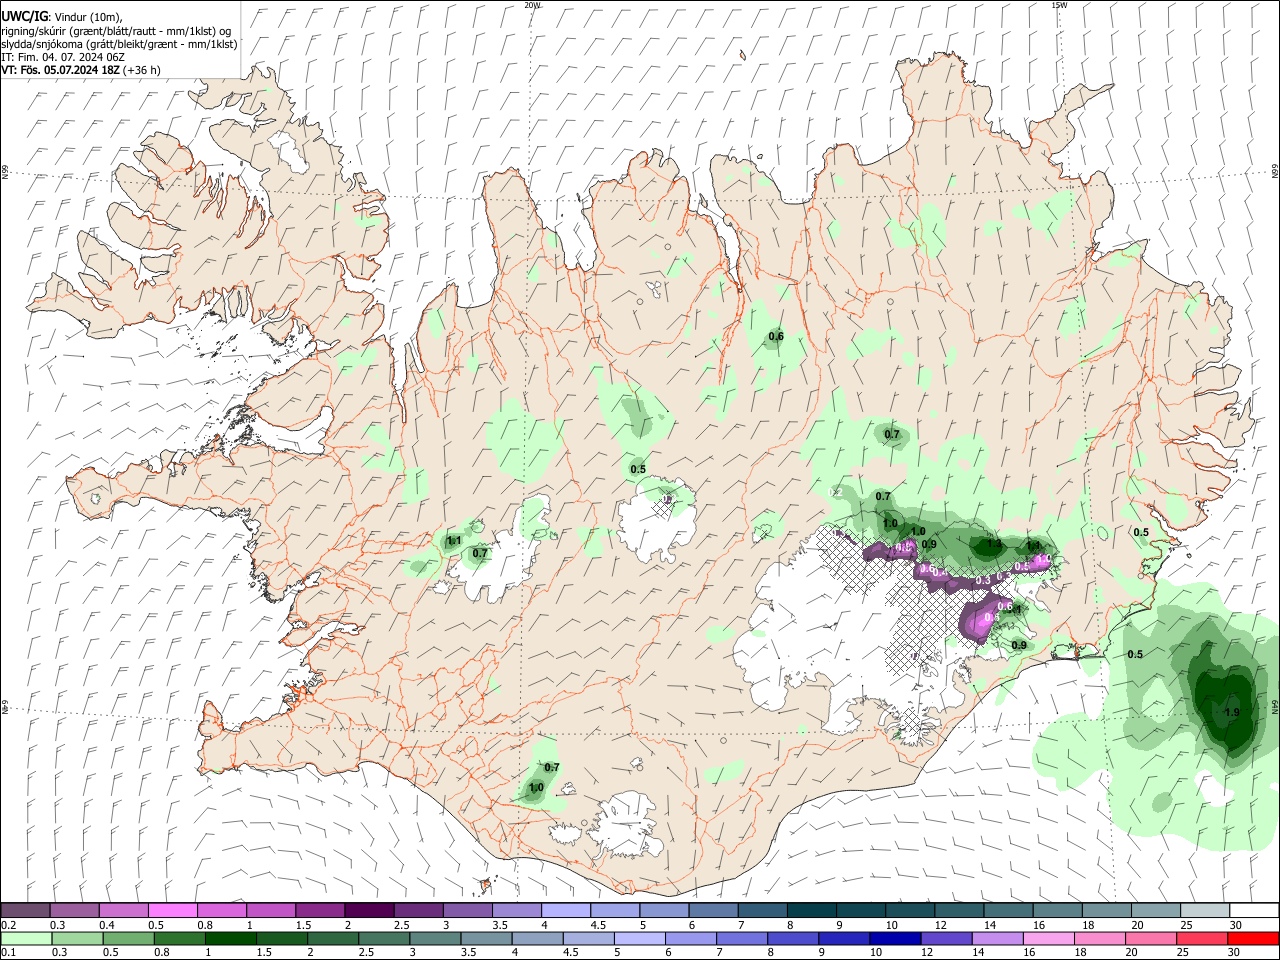
Task: Select the lavender 4 swatch, upper legend row
Action: [565, 910]
